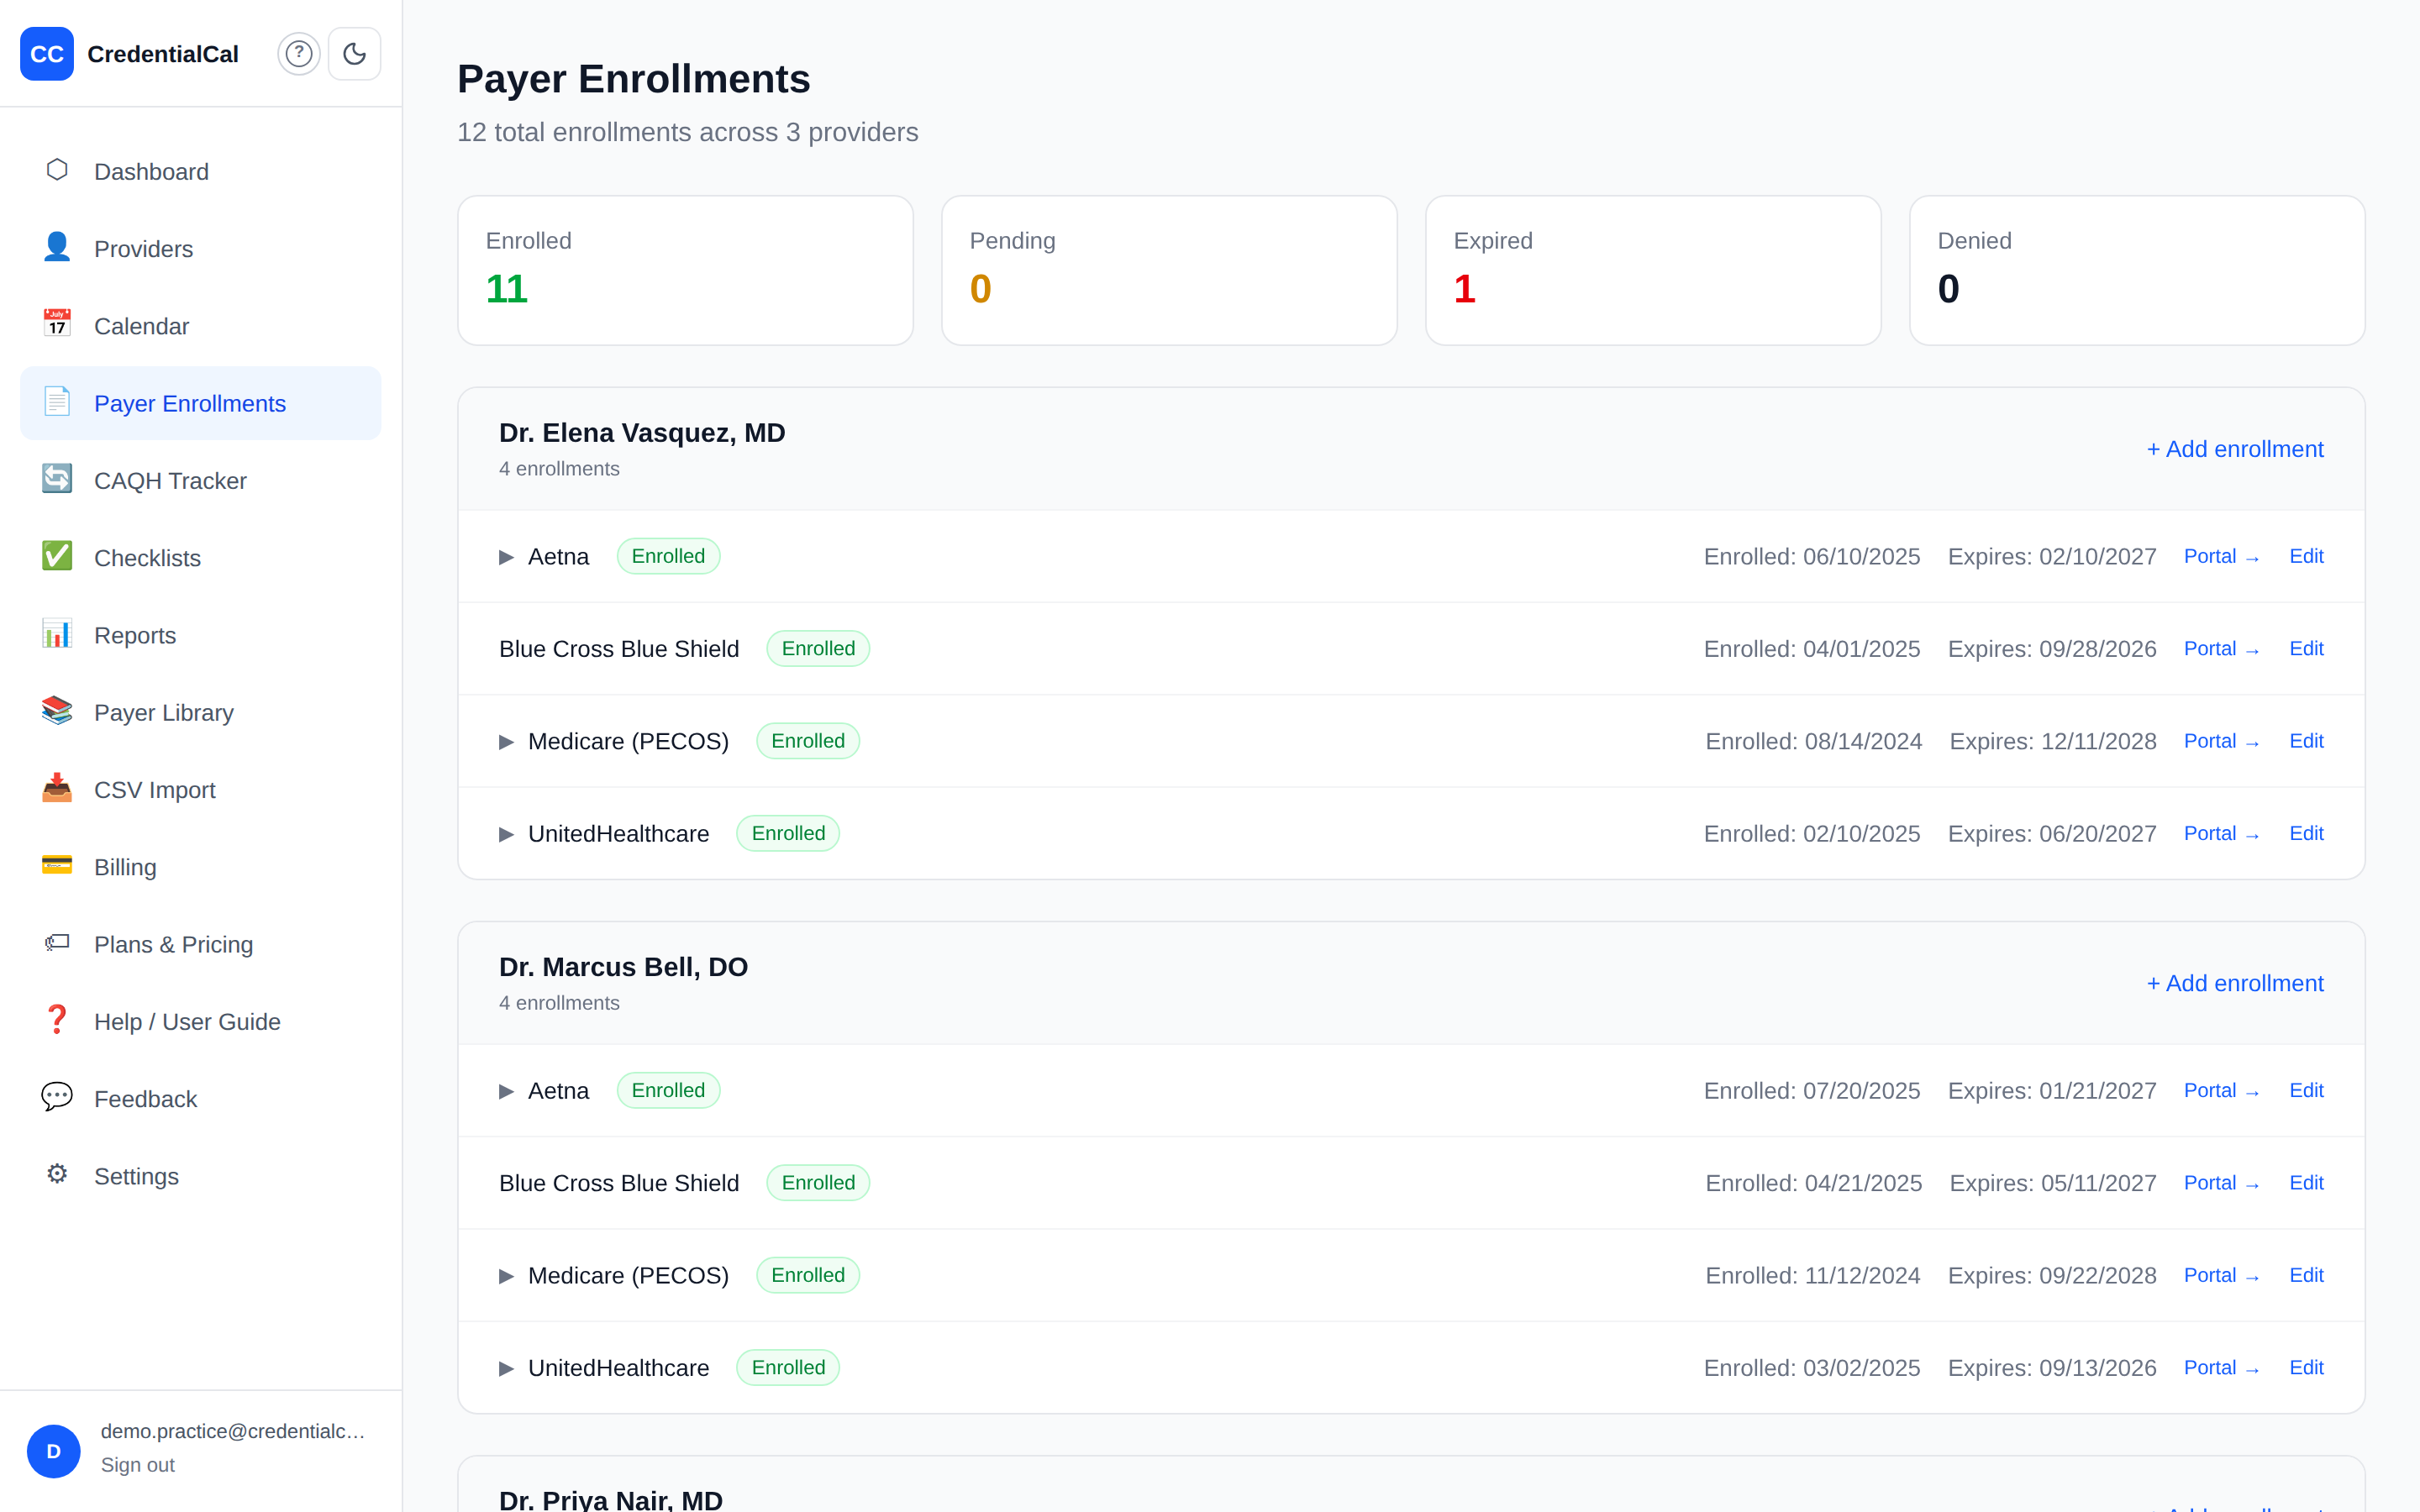Expand Dr. Vasquez Medicare (PECOS) row
Viewport: 2420px width, 1512px height.
tap(506, 742)
